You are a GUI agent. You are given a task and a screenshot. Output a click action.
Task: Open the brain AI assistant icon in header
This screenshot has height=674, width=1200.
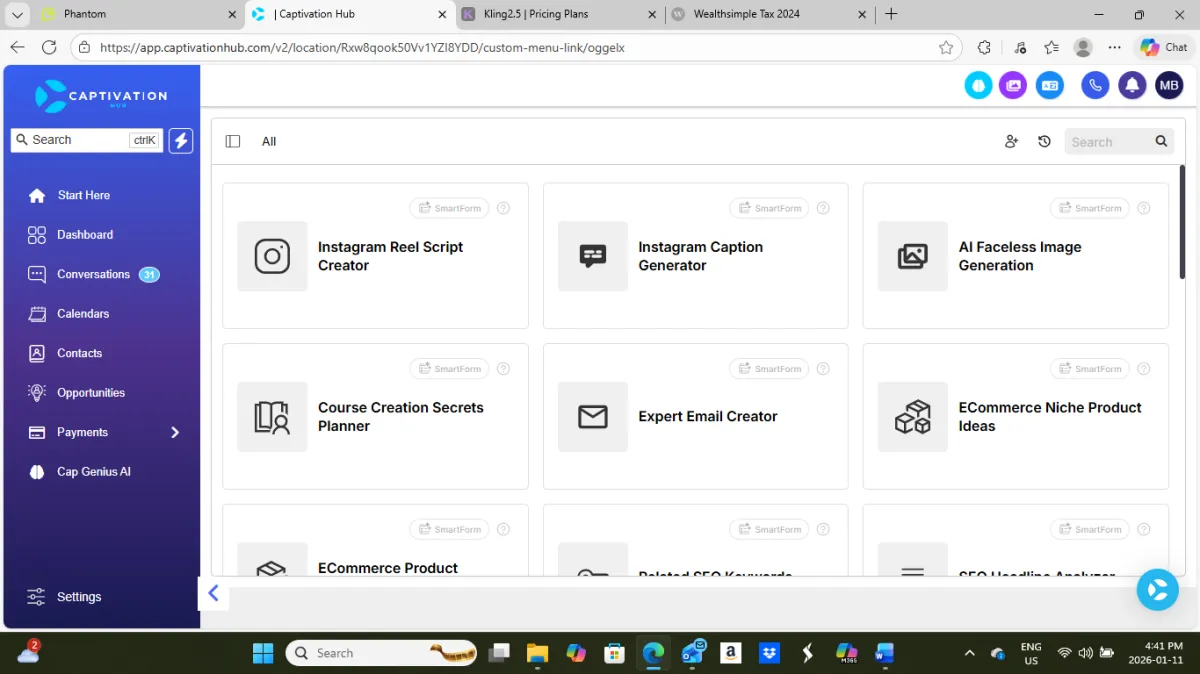[978, 86]
